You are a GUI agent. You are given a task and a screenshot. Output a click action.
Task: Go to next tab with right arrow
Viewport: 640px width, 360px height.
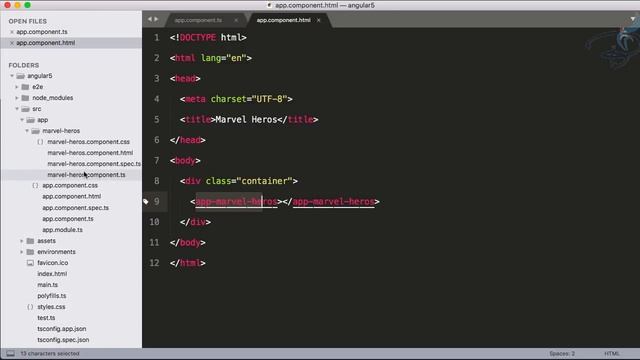[x=156, y=19]
